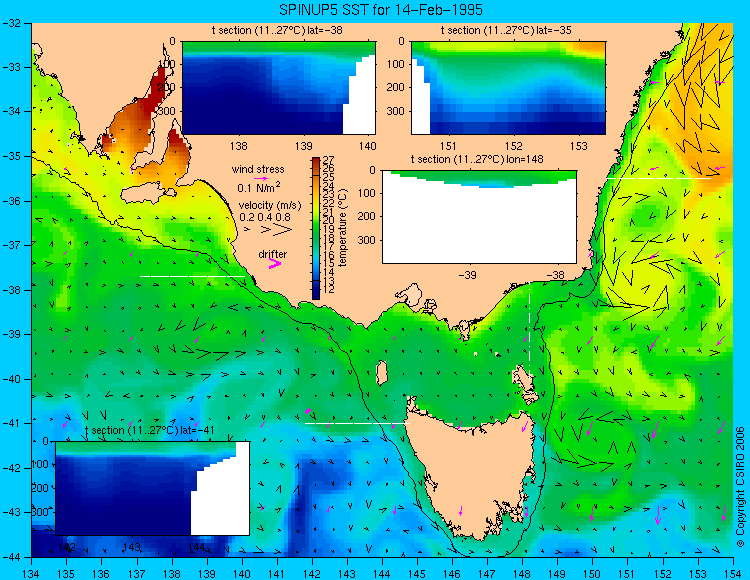The height and width of the screenshot is (580, 750).
Task: Click the 'drifter' legend label
Action: pos(273,254)
